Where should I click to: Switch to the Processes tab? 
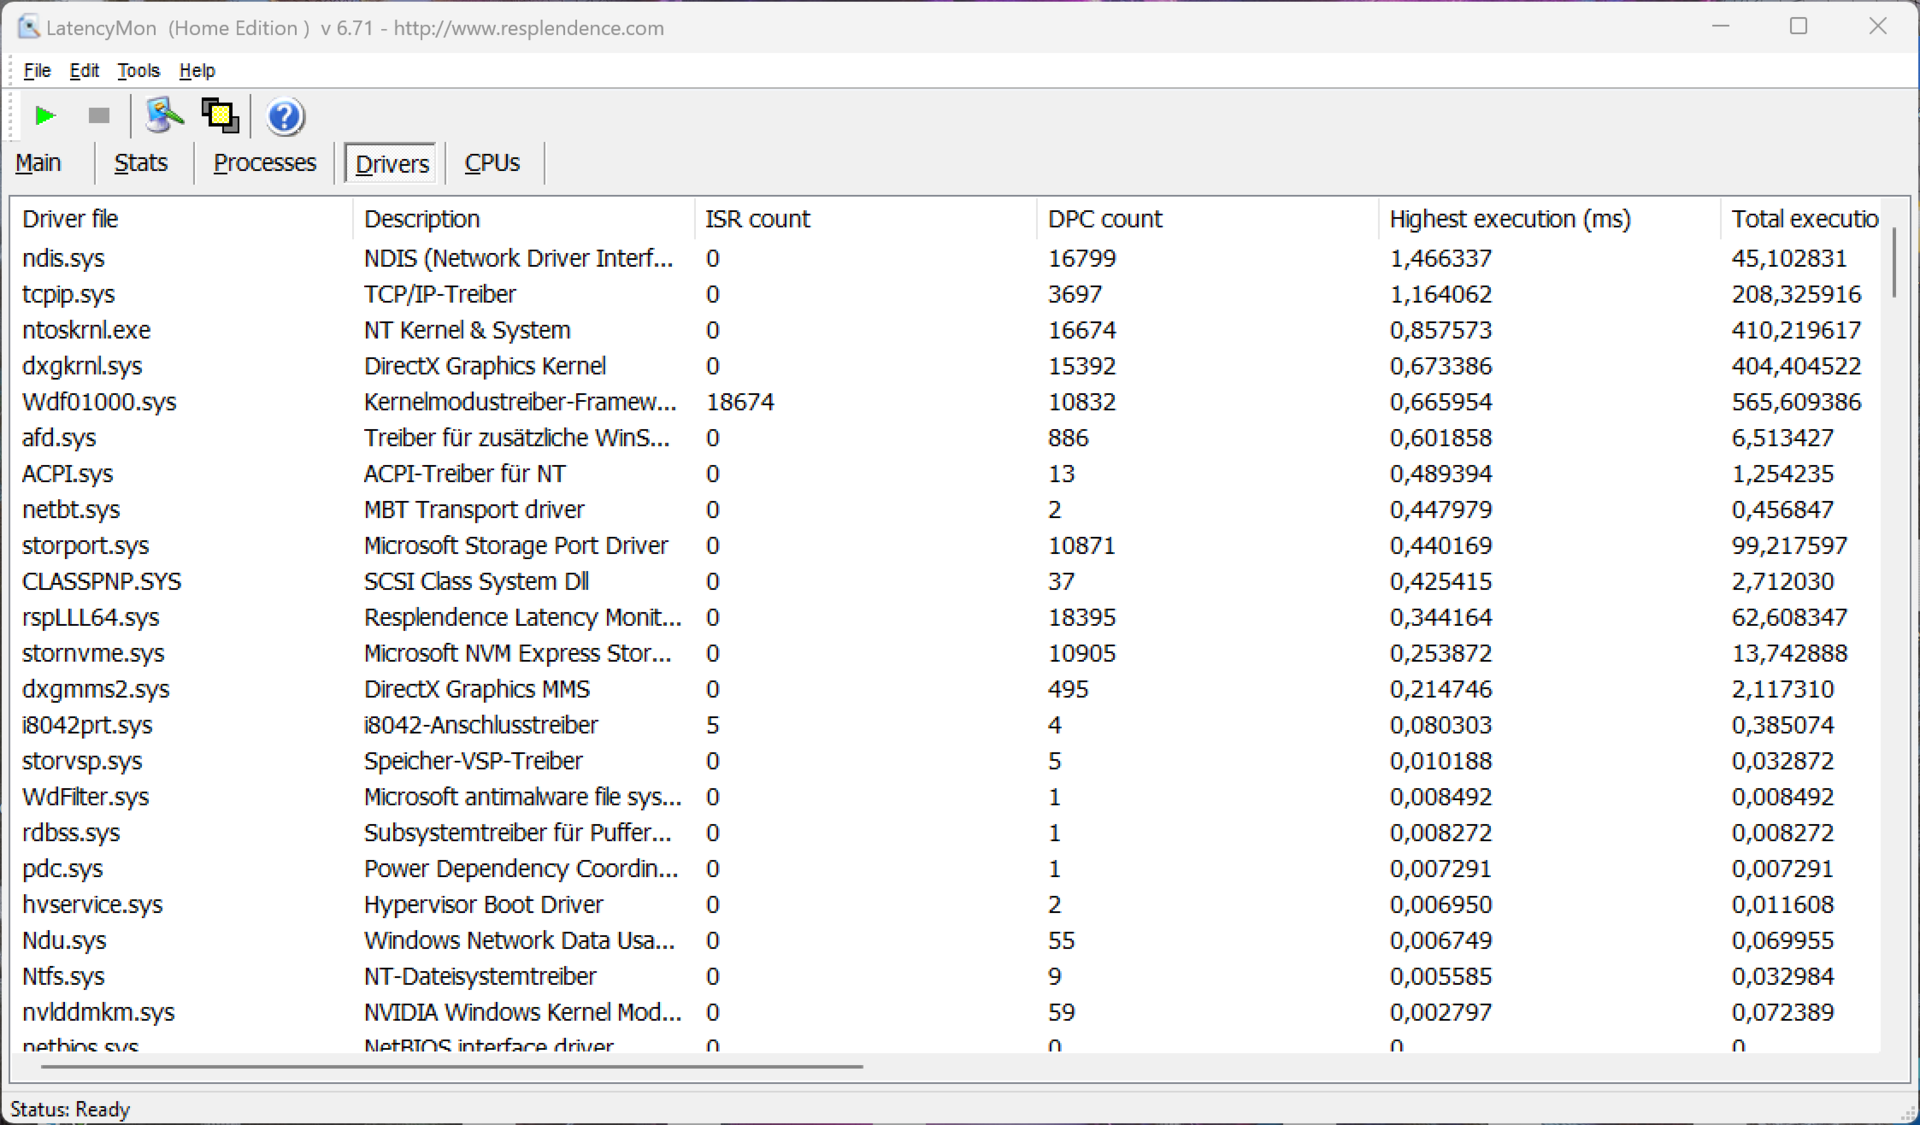click(x=264, y=163)
